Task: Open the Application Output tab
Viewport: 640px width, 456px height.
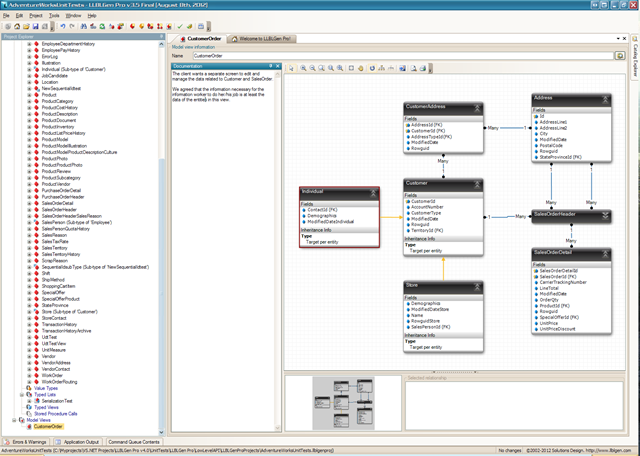Action: 78,442
